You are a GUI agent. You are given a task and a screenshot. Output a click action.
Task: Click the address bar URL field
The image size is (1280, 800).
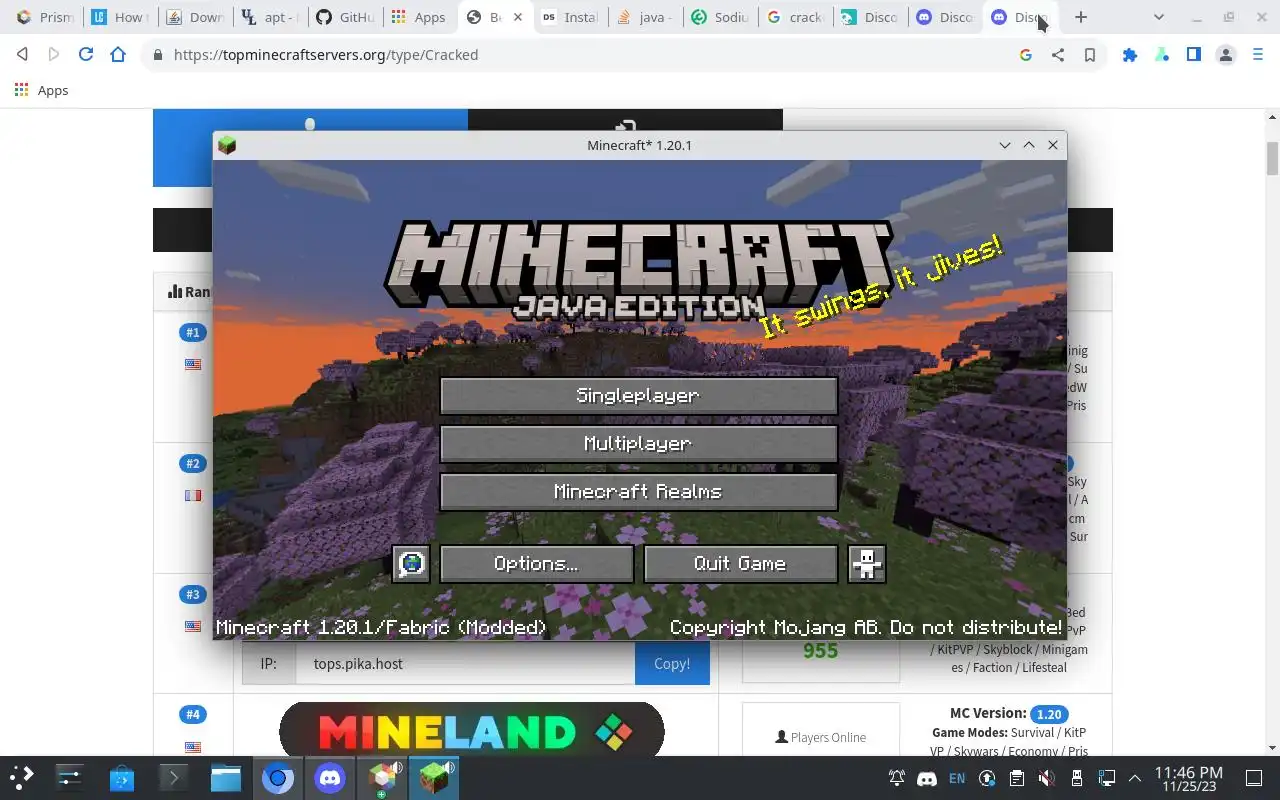tap(580, 55)
